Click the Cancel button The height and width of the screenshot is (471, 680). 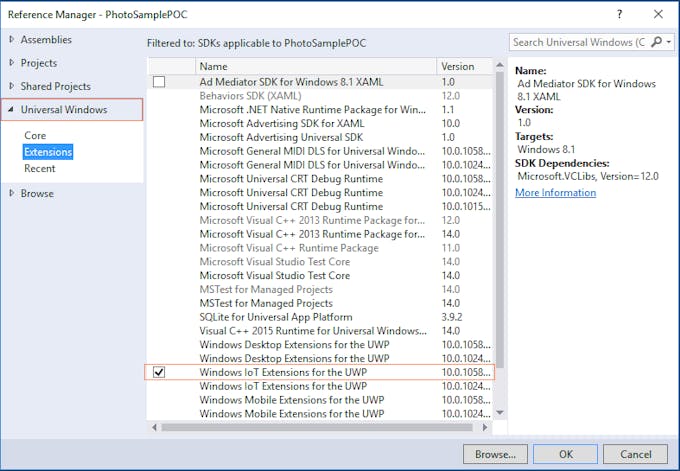click(x=635, y=454)
